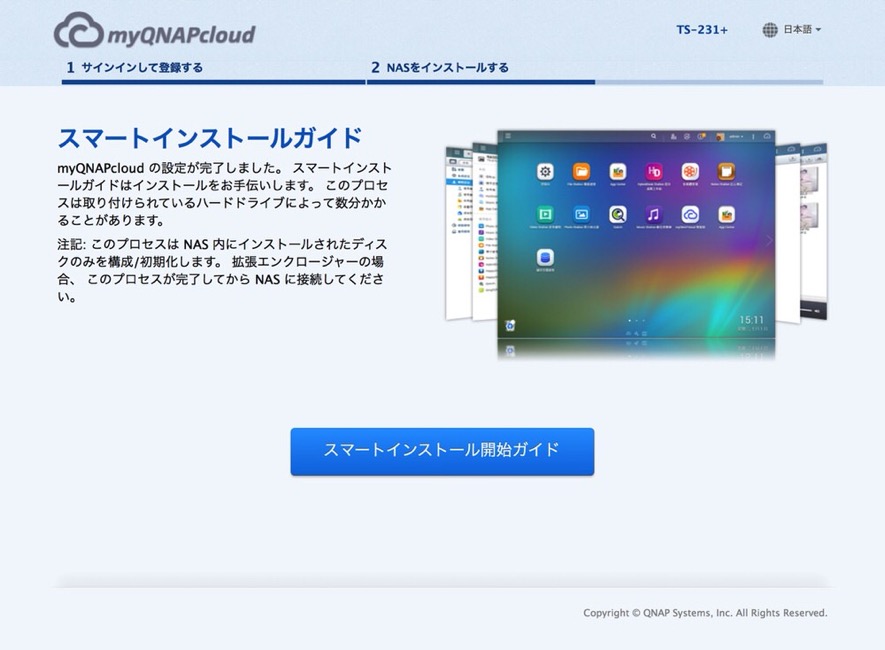
Task: Click the スマートインストールガイド heading
Action: pos(209,138)
